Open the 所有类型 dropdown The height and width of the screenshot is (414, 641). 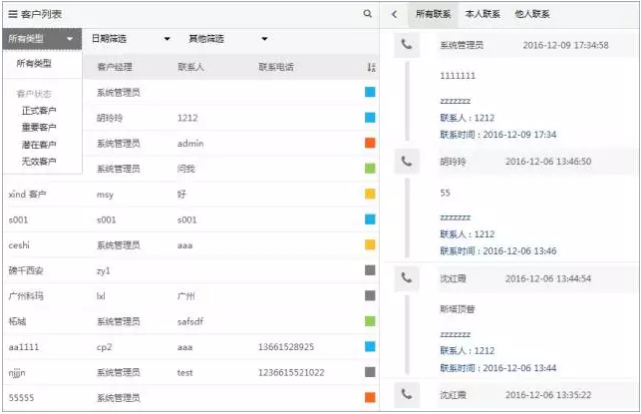point(42,39)
